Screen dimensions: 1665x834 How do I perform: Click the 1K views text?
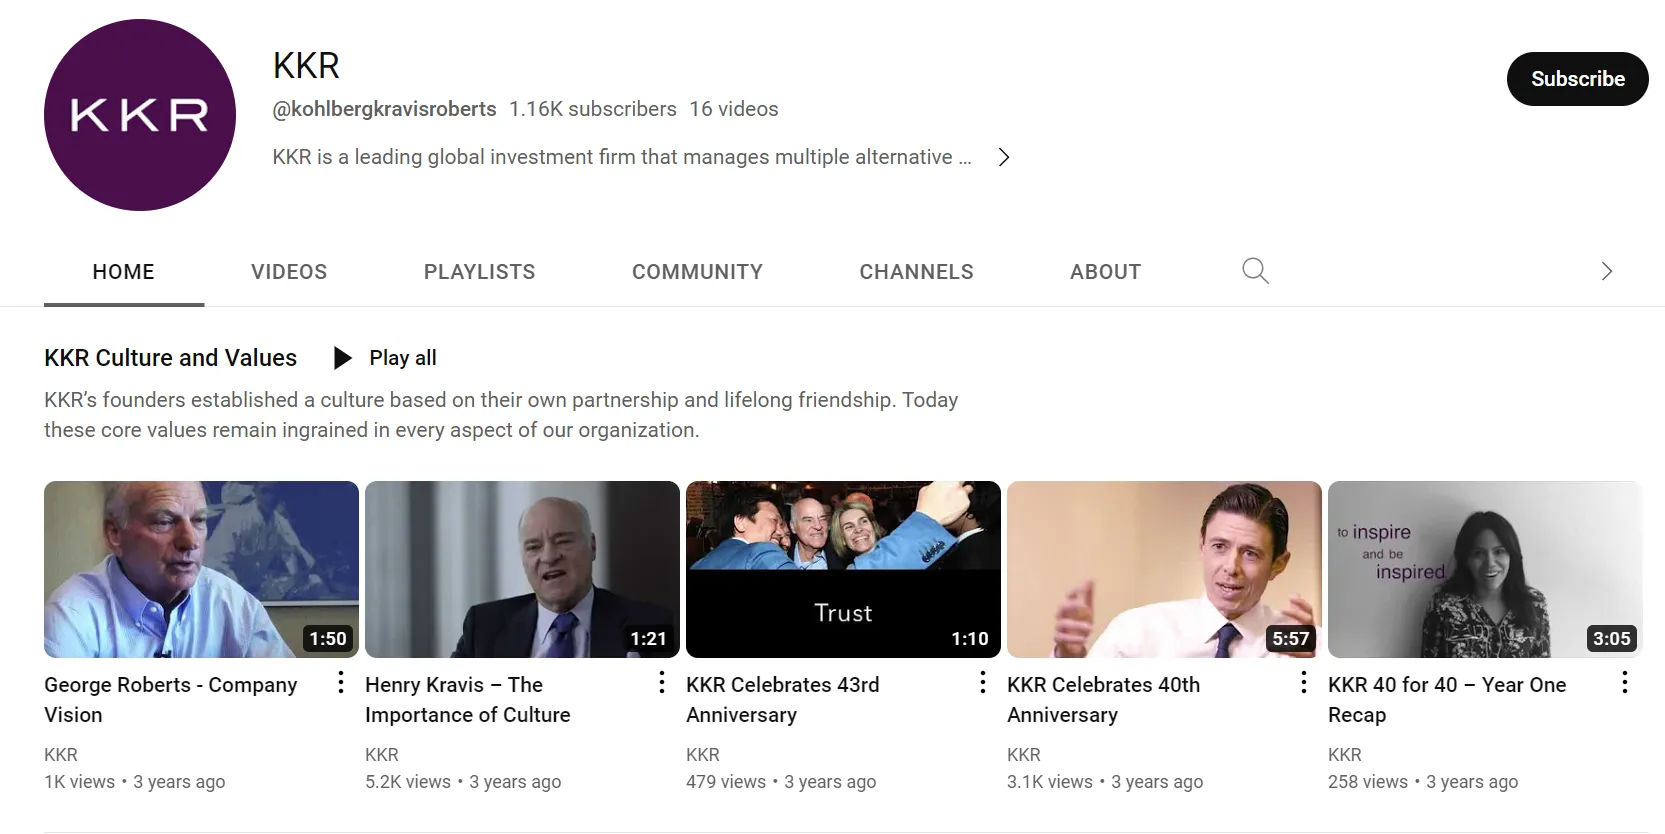(x=80, y=782)
